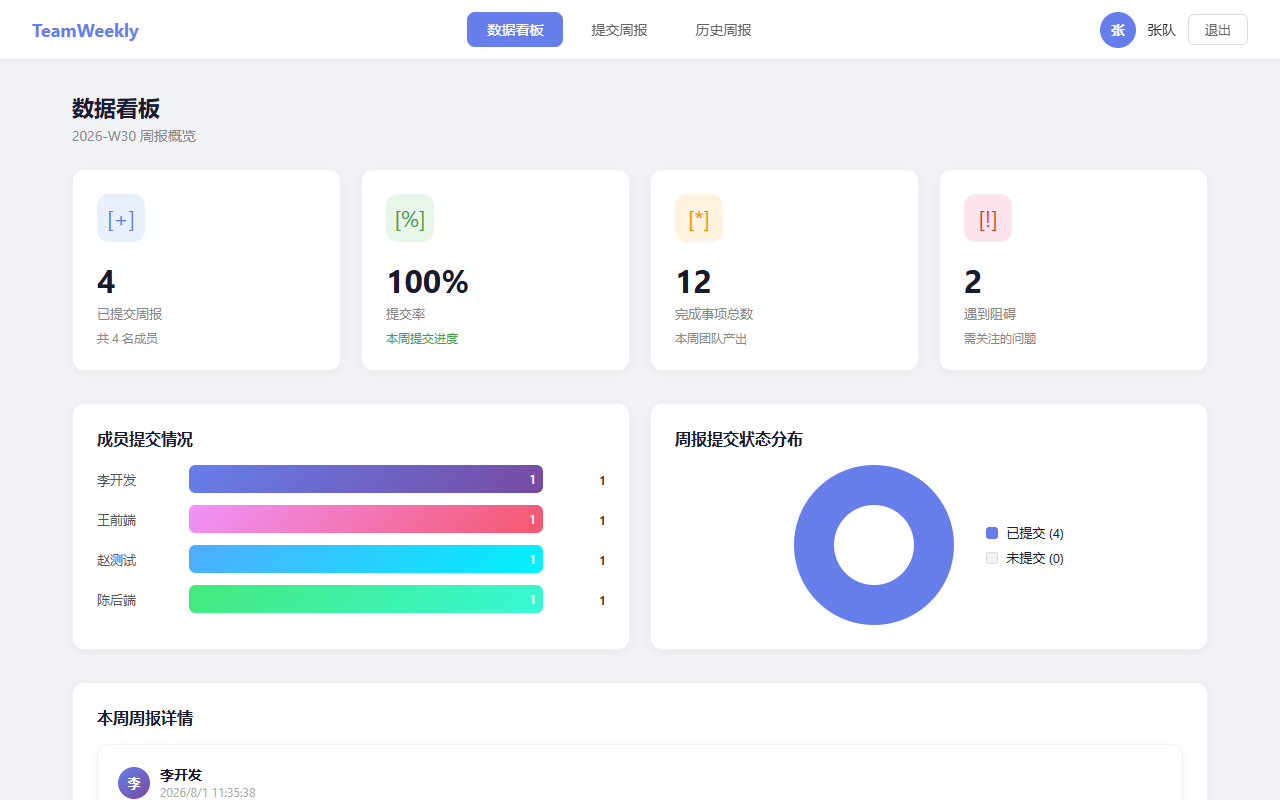Click the 李 avatar in report details

click(134, 783)
